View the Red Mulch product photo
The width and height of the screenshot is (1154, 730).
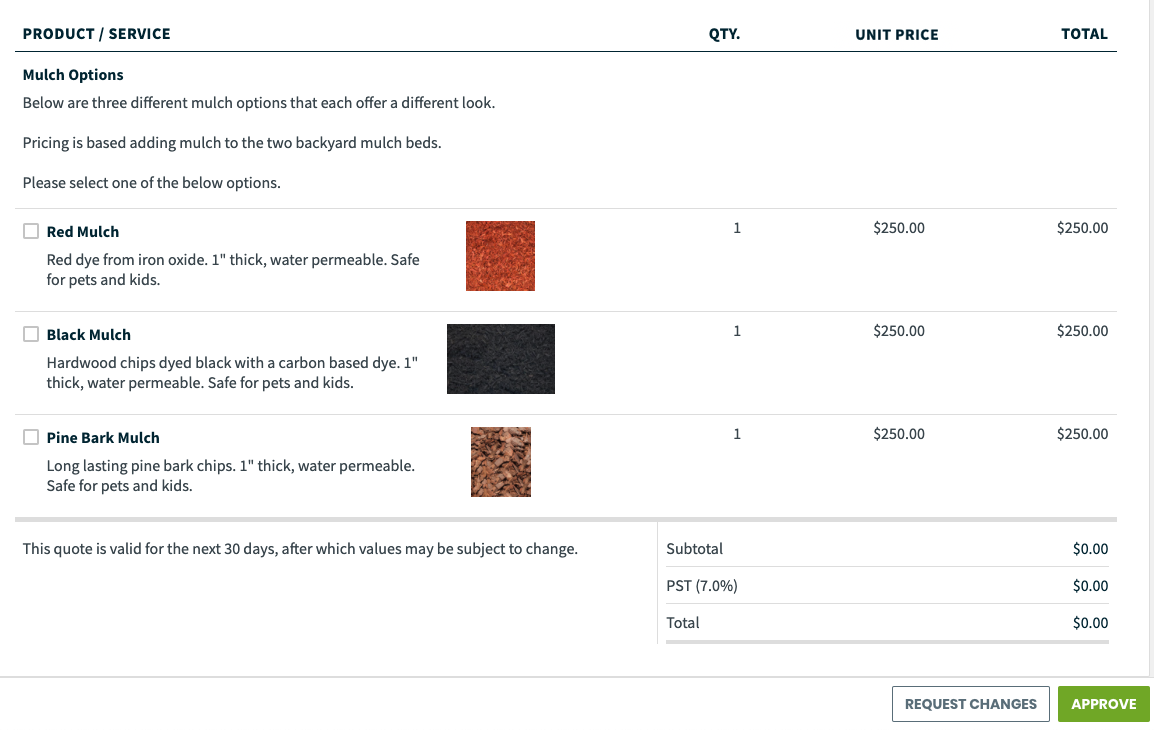(x=500, y=255)
